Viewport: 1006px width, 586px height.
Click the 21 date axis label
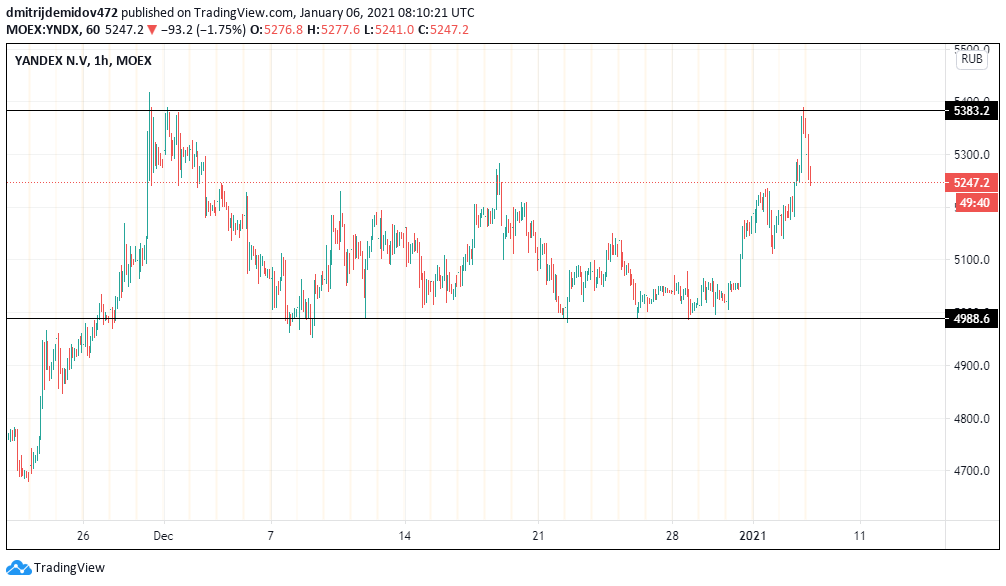538,535
